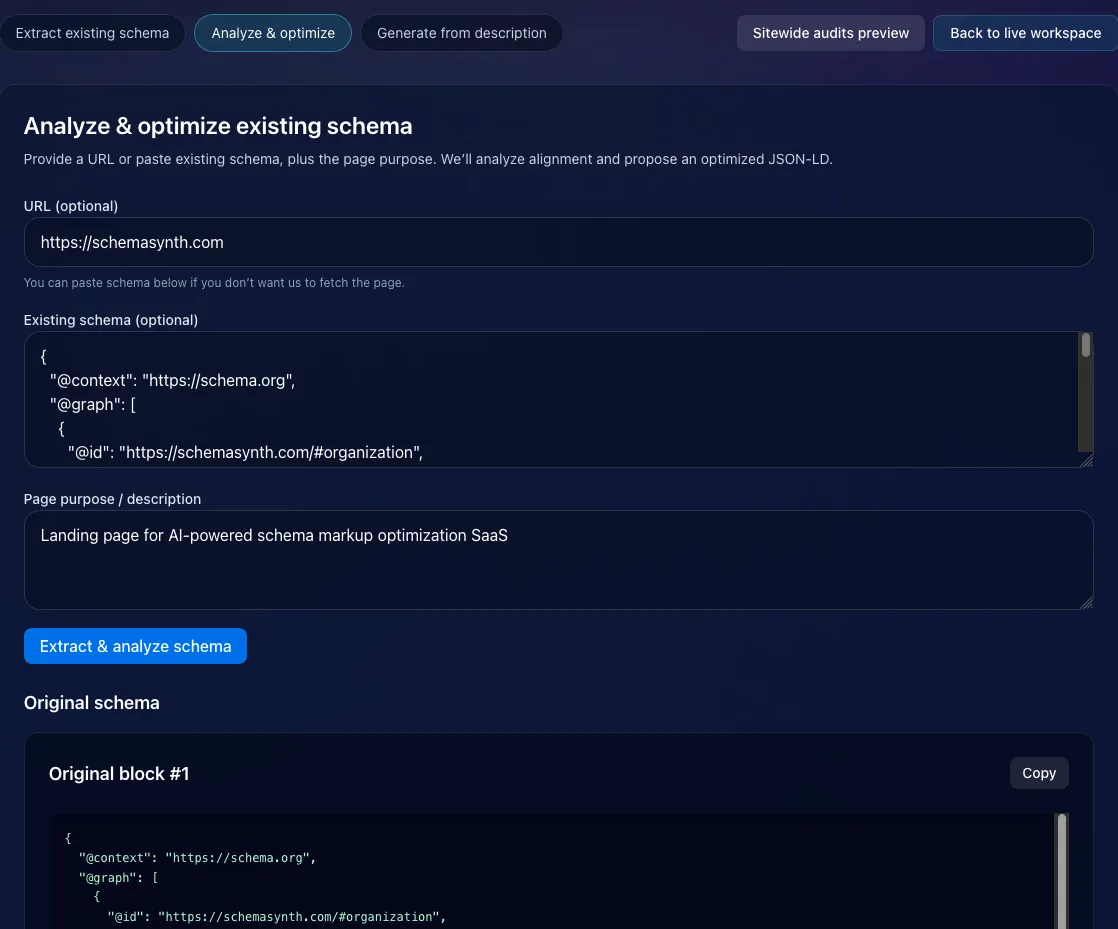Click "@context" line in Original block code
1118x929 pixels.
point(197,858)
